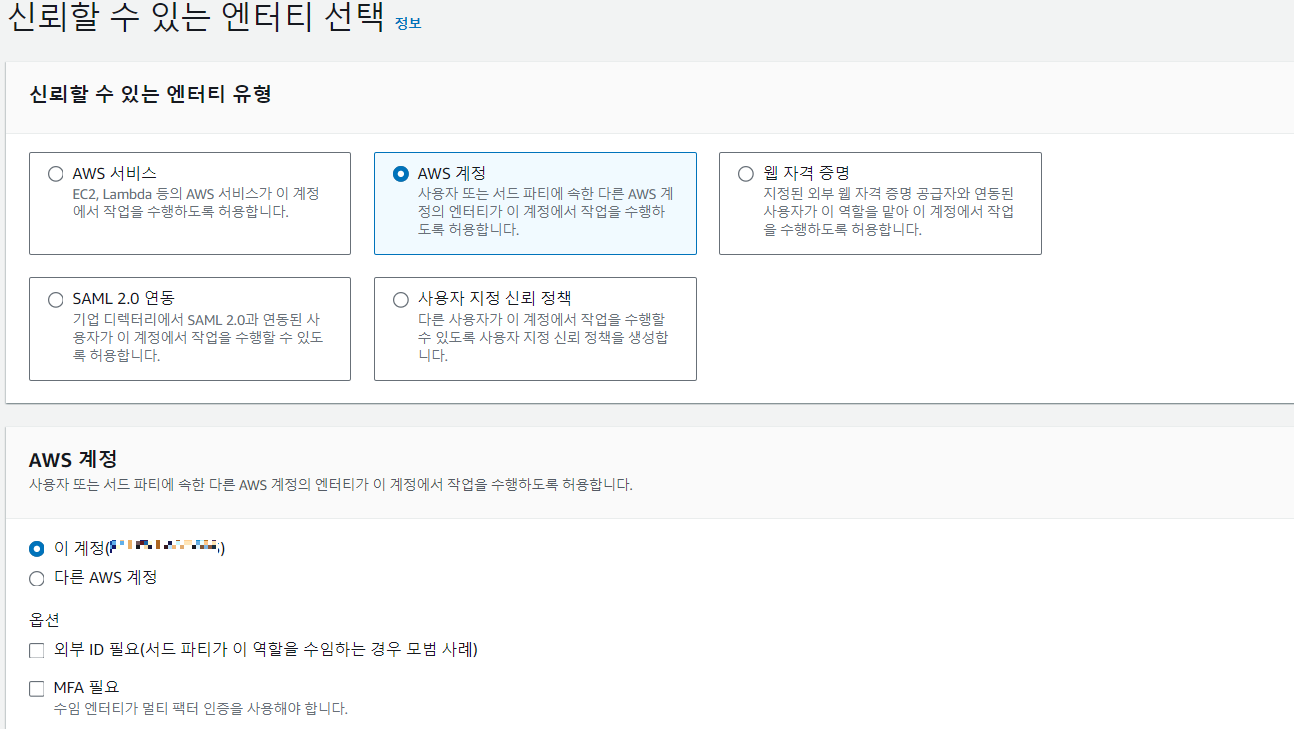Click the 기업 디렉터리에서 SAML description text
This screenshot has width=1294, height=729.
coord(197,337)
